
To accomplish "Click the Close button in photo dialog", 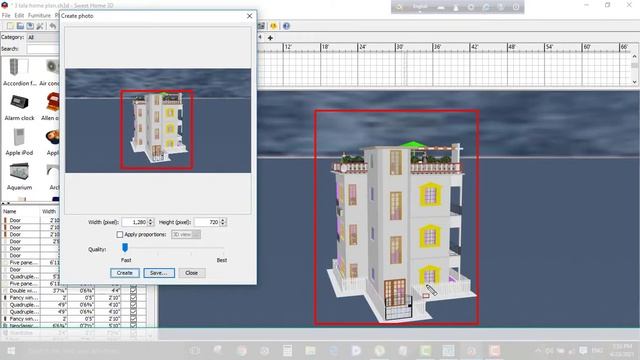I will tap(191, 273).
